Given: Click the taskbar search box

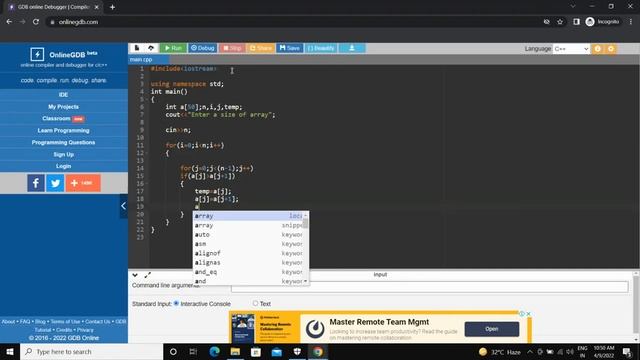Looking at the screenshot, I should point(91,351).
